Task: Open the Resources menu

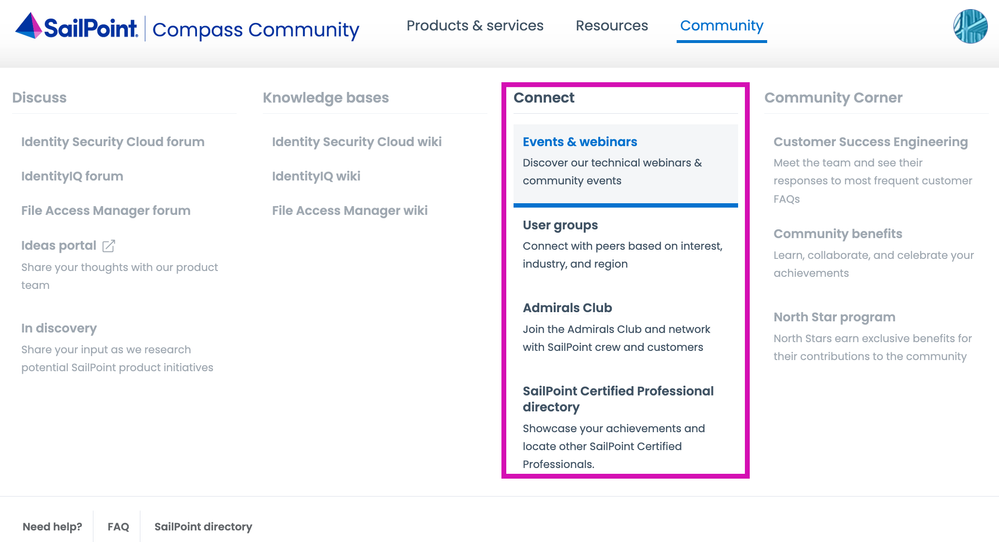Action: point(612,26)
